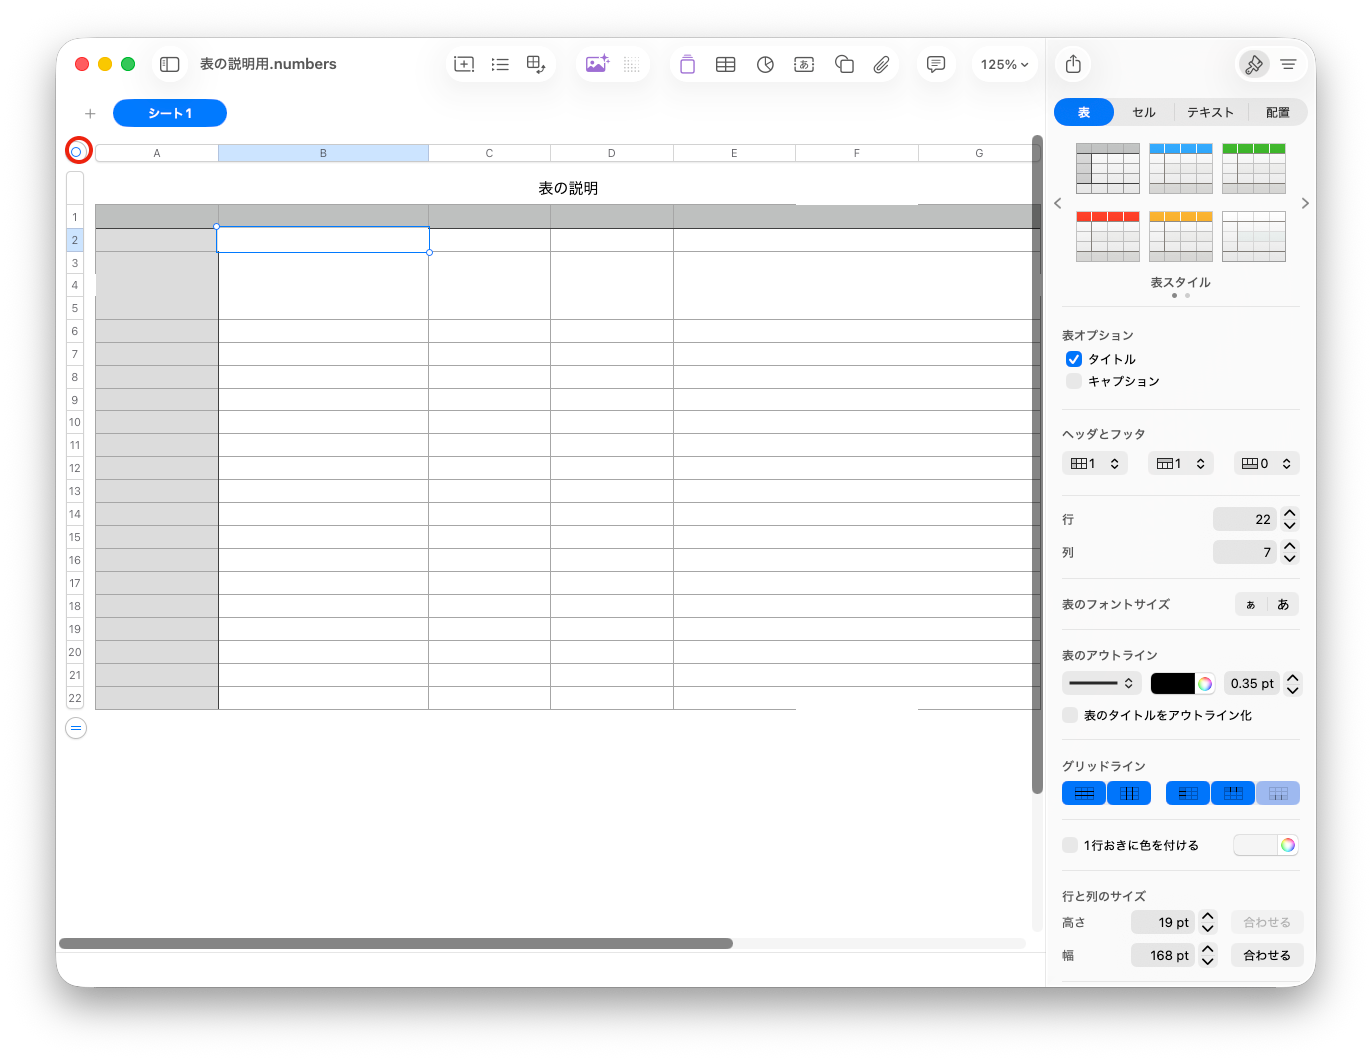Click the insert text box icon

[804, 64]
